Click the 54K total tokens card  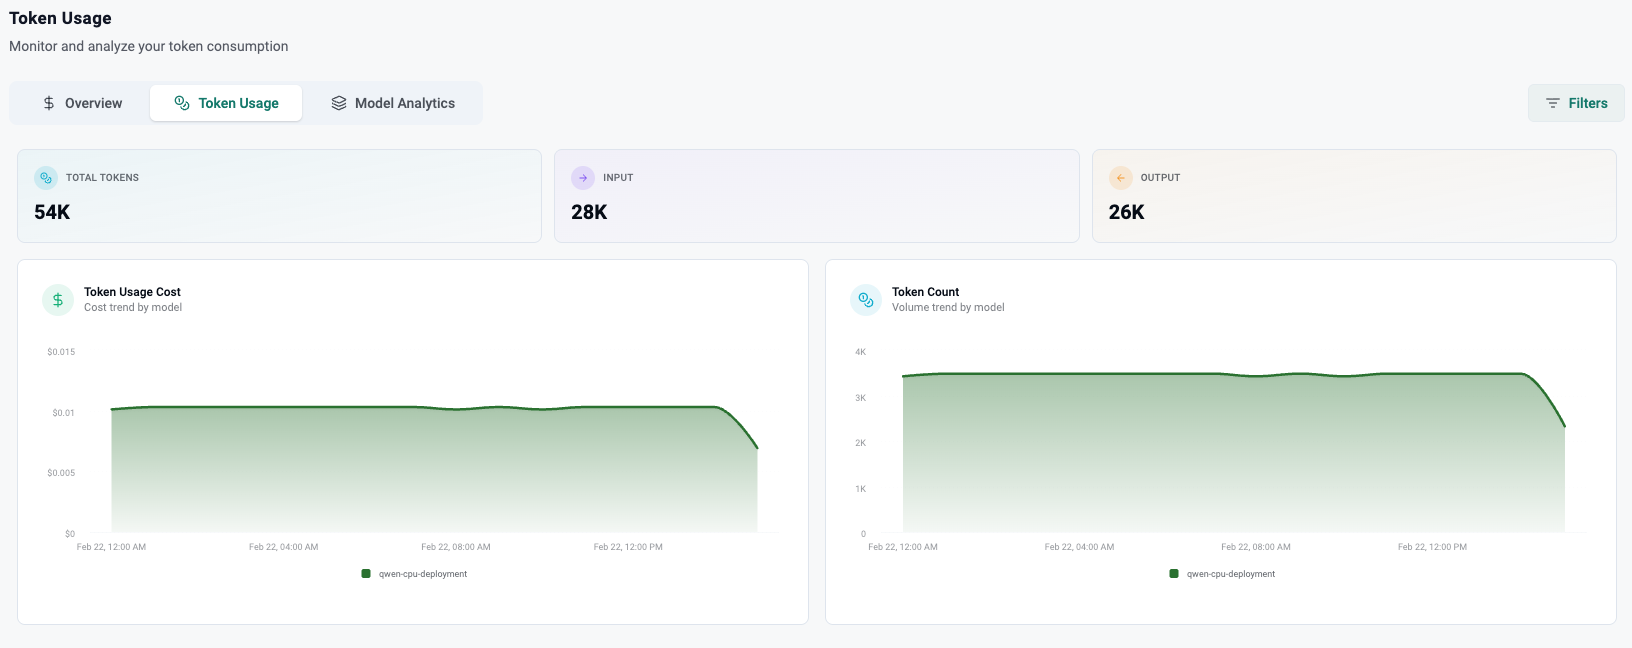point(279,196)
